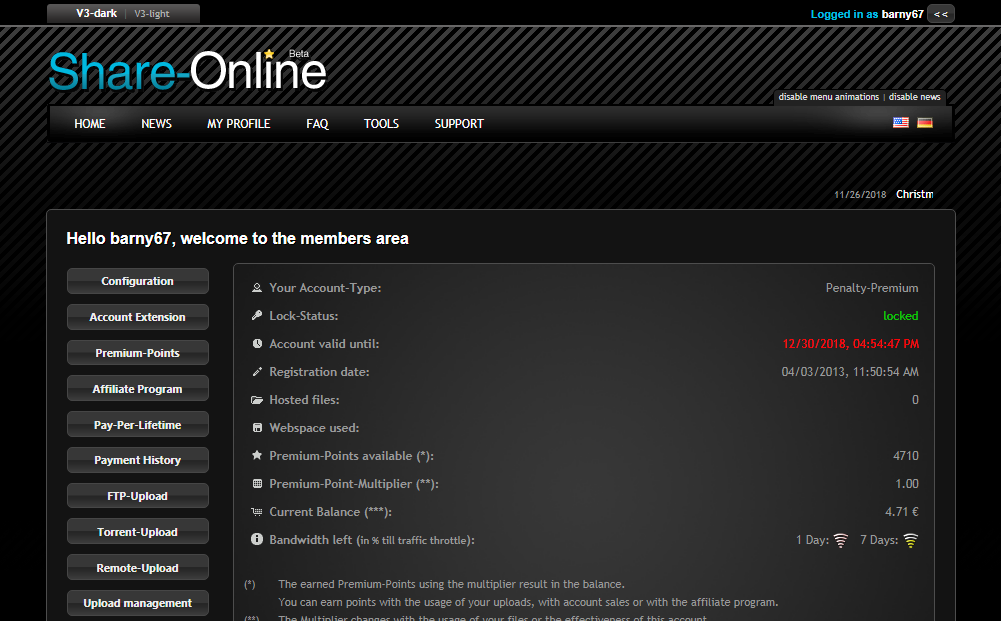Image resolution: width=1001 pixels, height=621 pixels.
Task: Click the green locked status text
Action: pos(901,316)
